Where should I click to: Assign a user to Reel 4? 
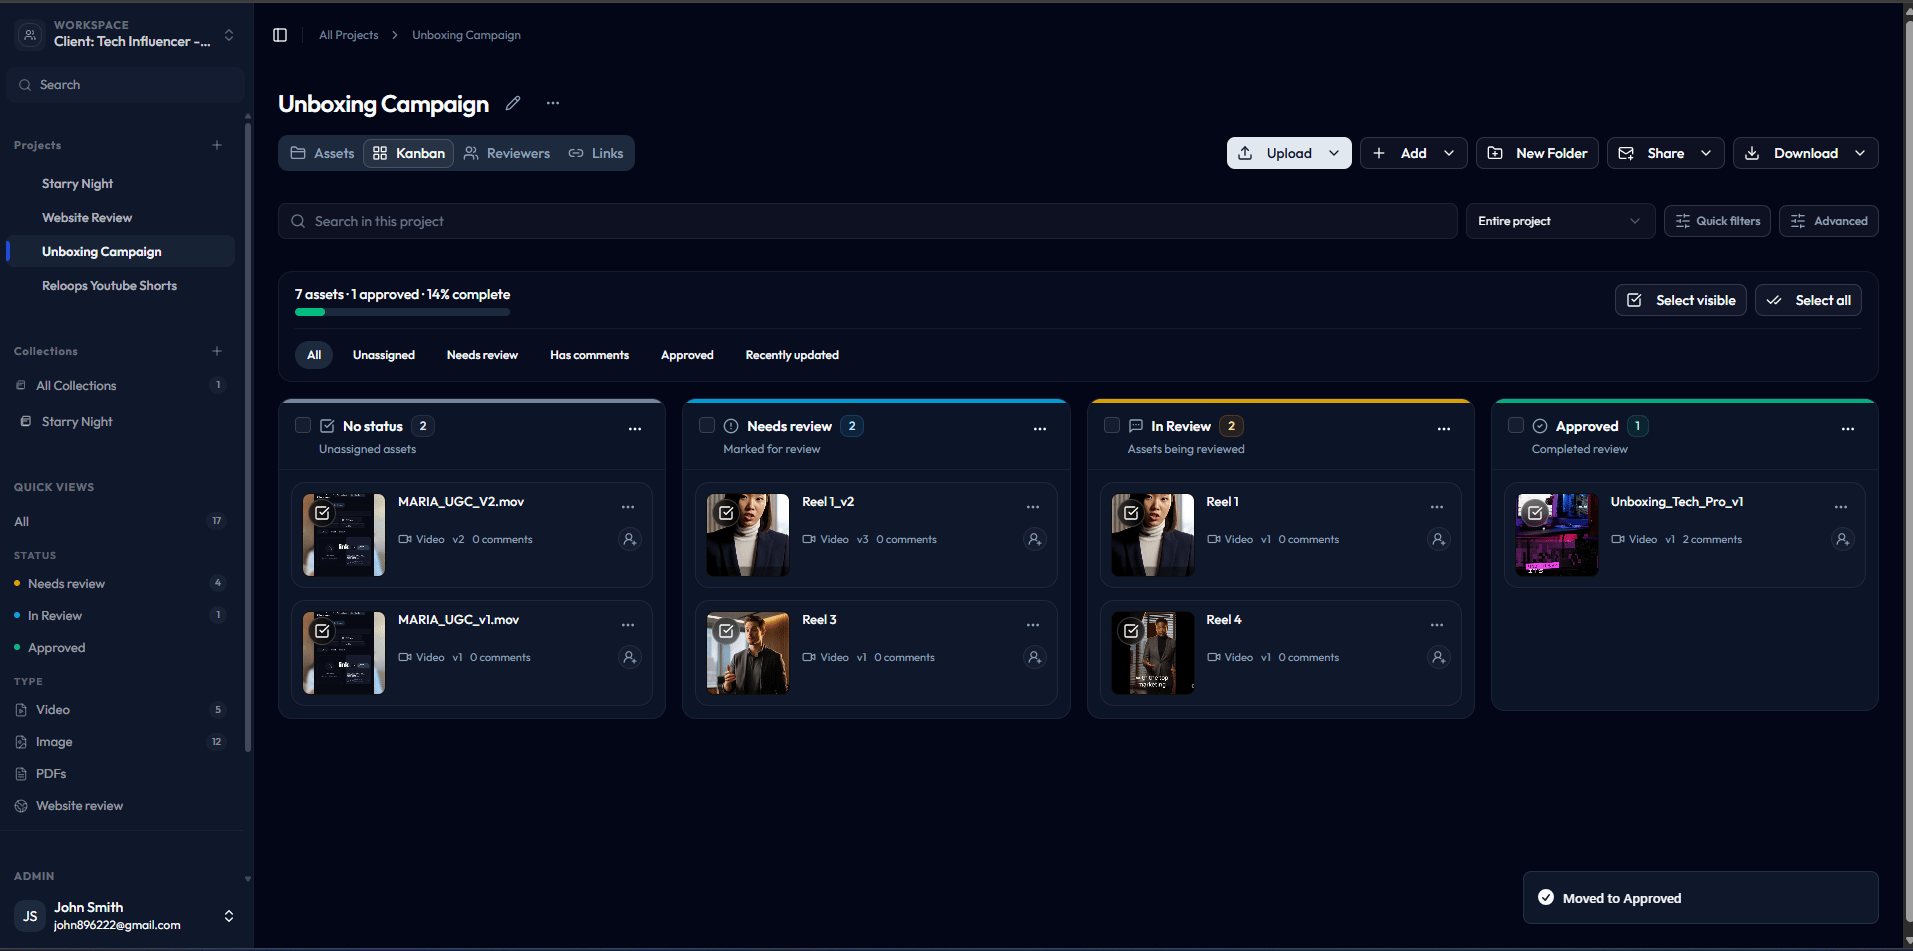pyautogui.click(x=1438, y=658)
